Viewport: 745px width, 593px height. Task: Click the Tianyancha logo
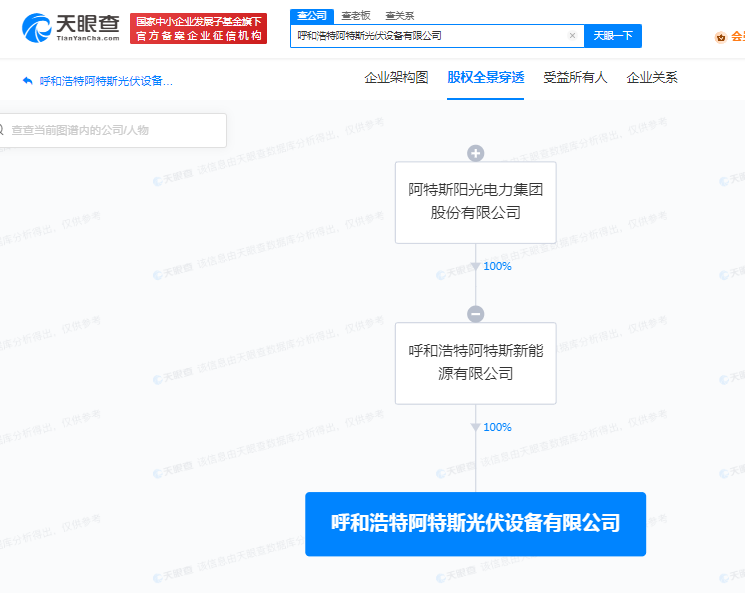pos(70,27)
